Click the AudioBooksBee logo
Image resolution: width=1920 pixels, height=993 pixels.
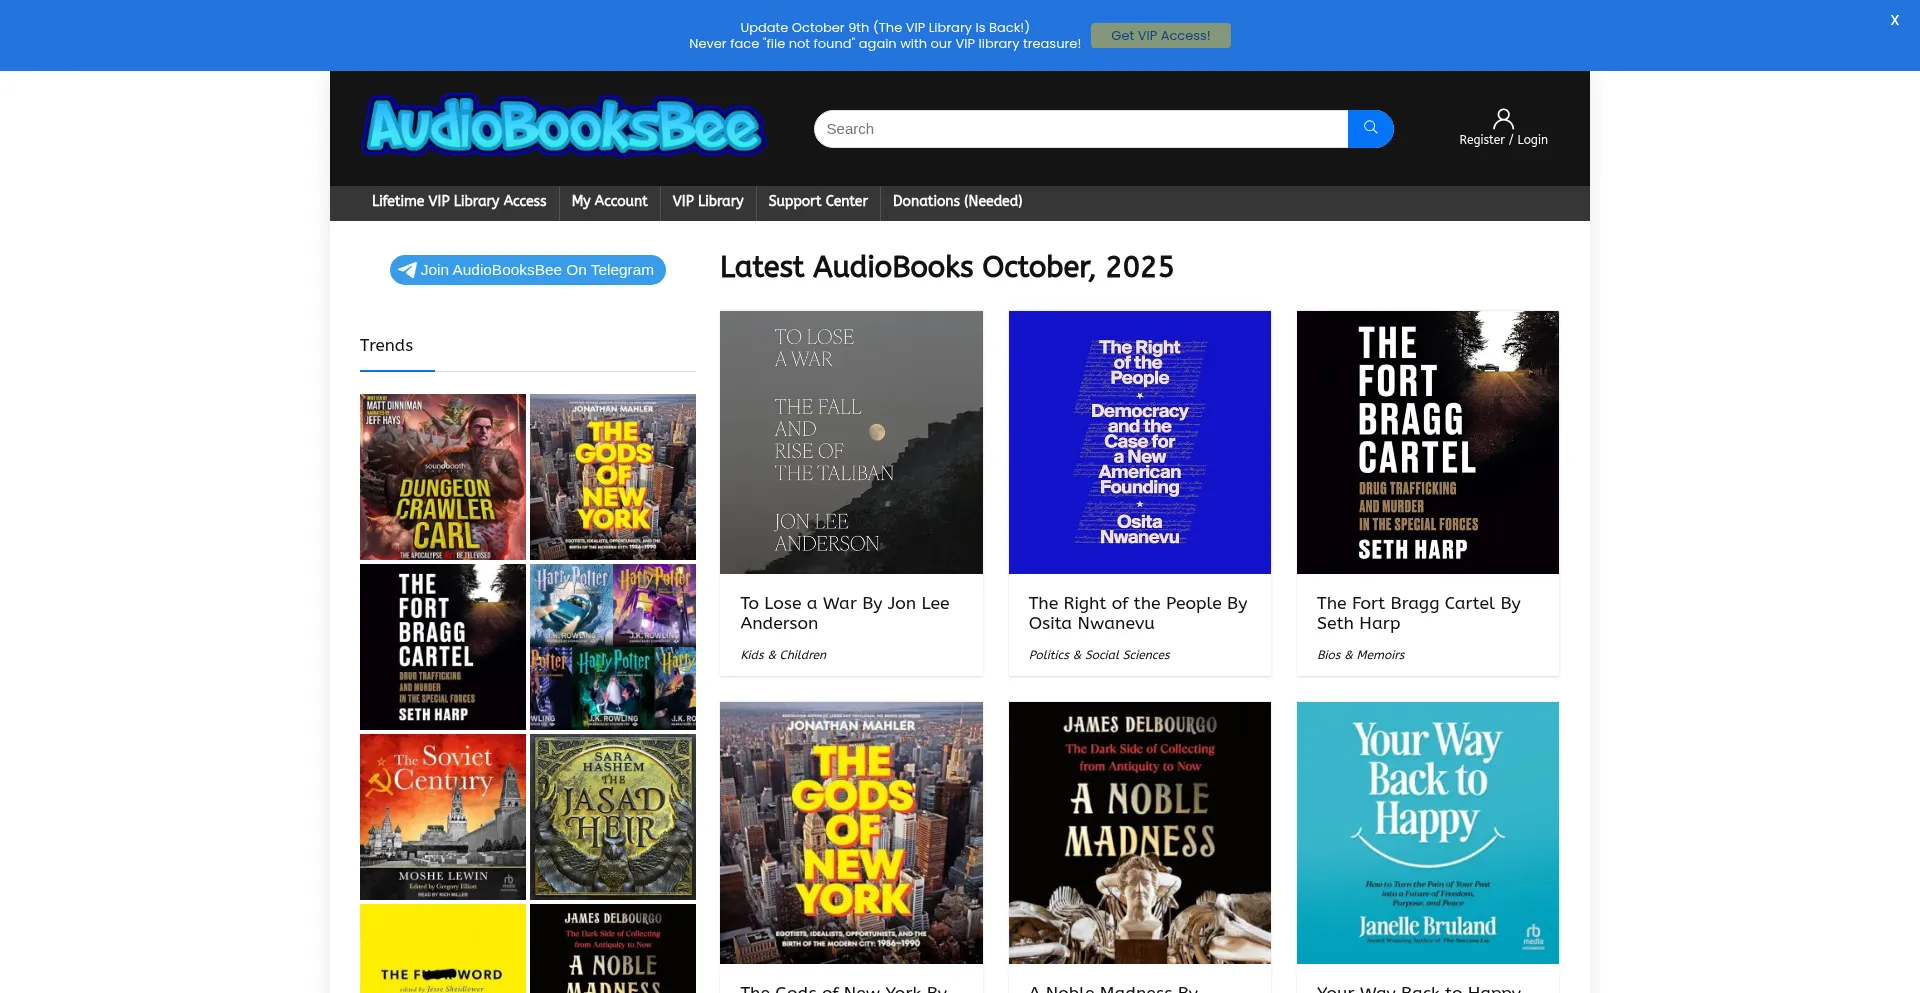[x=565, y=127]
